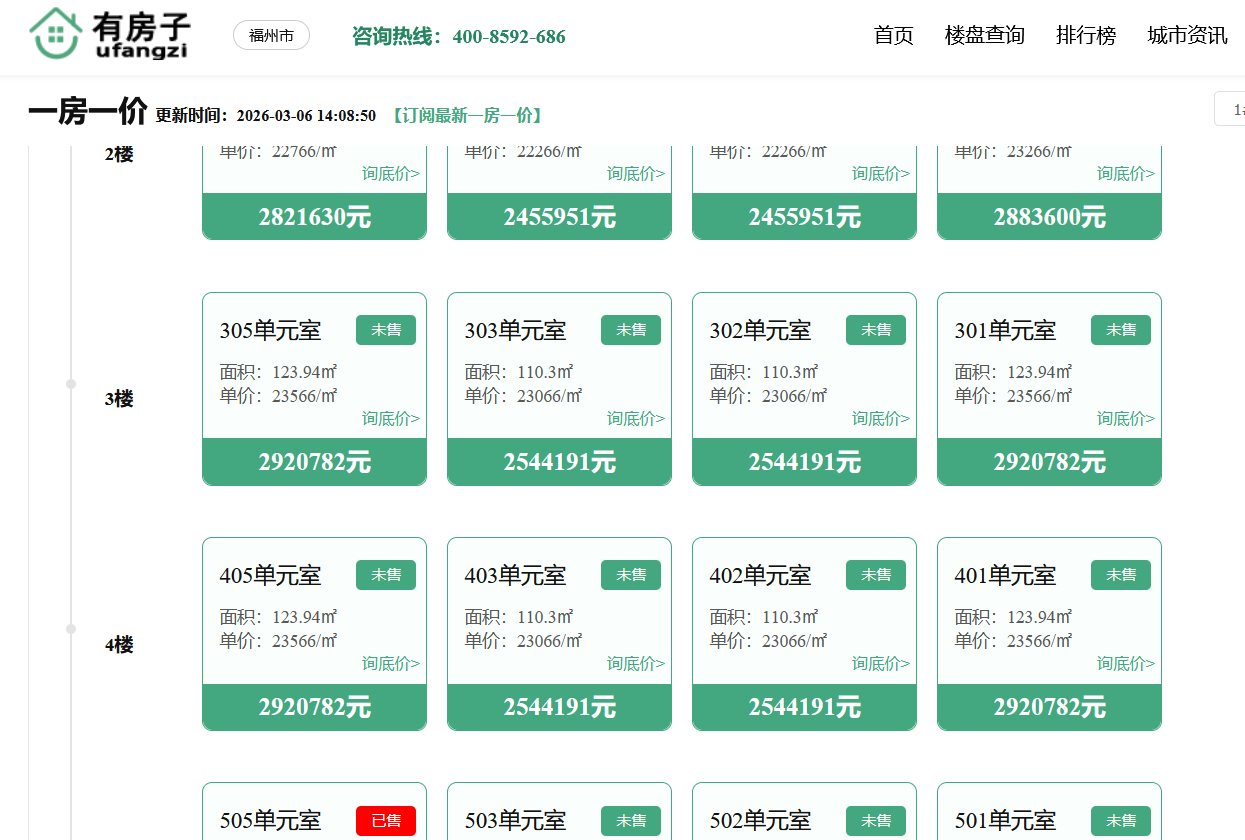Image resolution: width=1245 pixels, height=840 pixels.
Task: Select the 3楼 timeline floor marker
Action: pyautogui.click(x=118, y=399)
